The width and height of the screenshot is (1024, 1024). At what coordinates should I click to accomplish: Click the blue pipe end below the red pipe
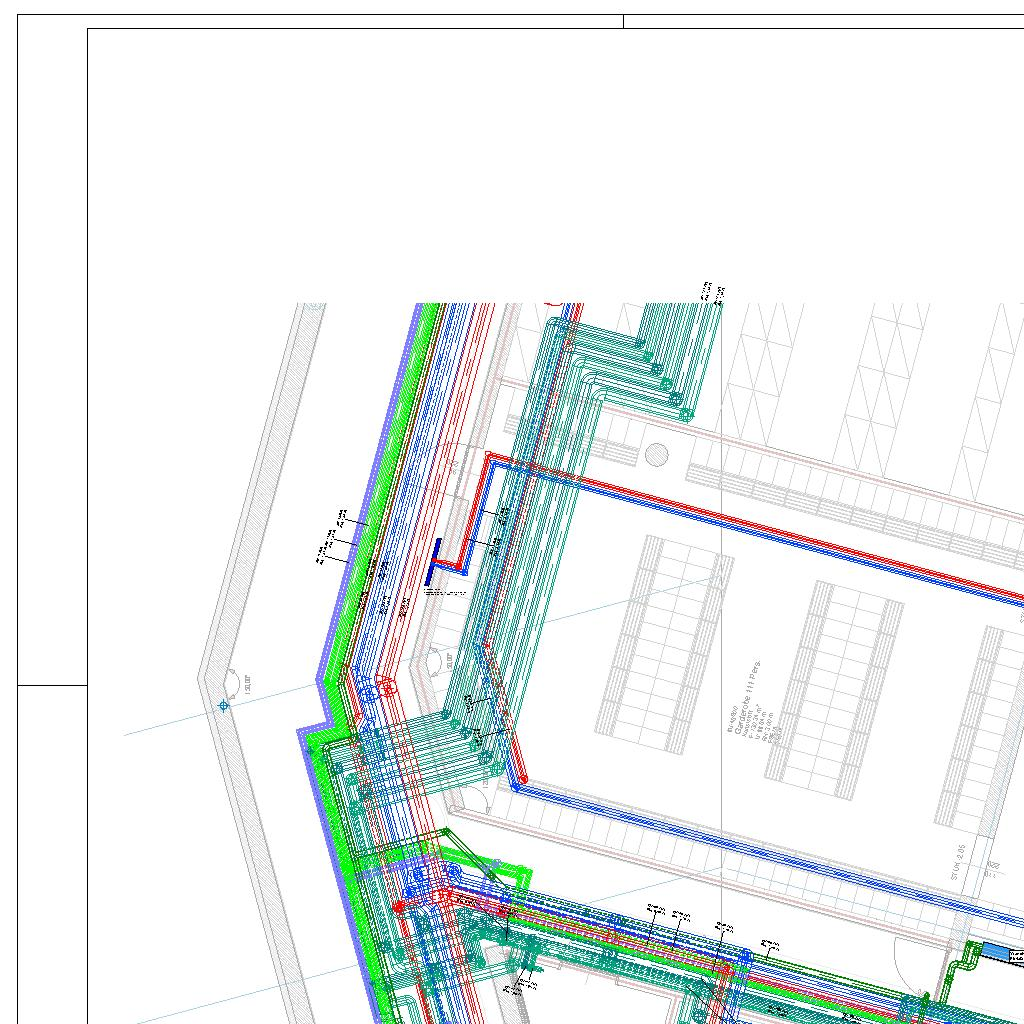tap(516, 787)
